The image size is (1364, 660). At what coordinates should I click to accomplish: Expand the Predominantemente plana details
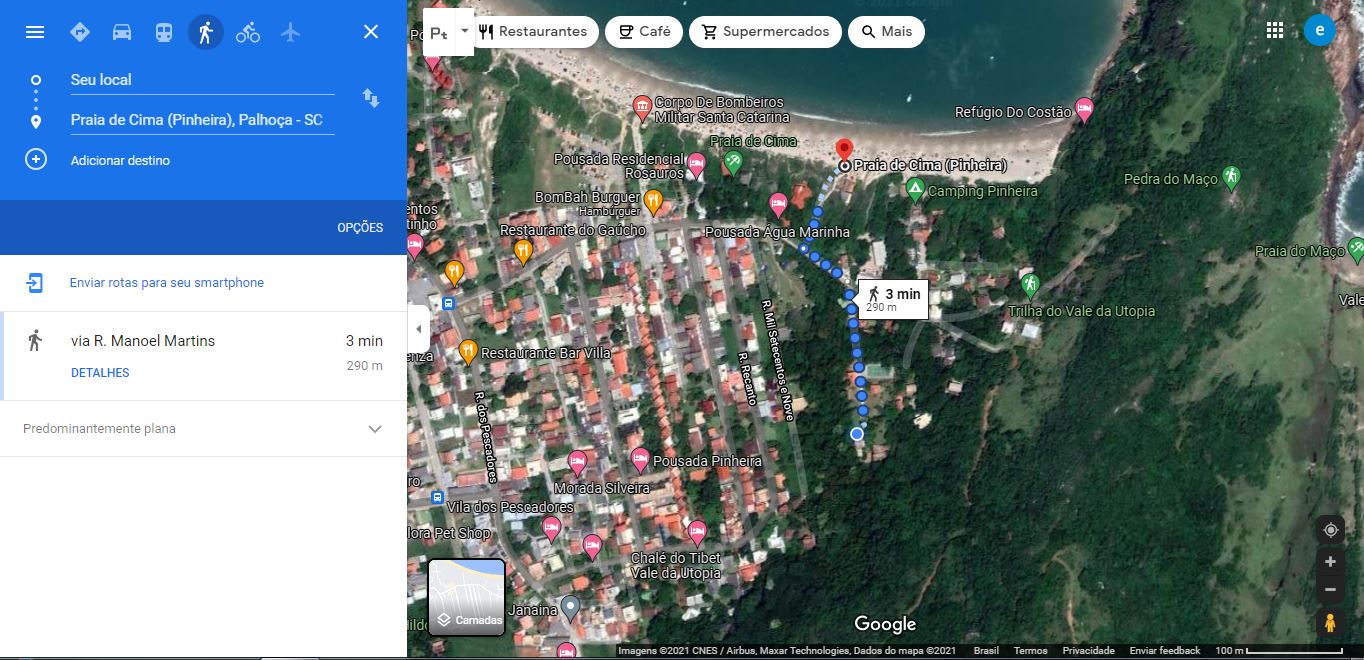click(x=374, y=428)
